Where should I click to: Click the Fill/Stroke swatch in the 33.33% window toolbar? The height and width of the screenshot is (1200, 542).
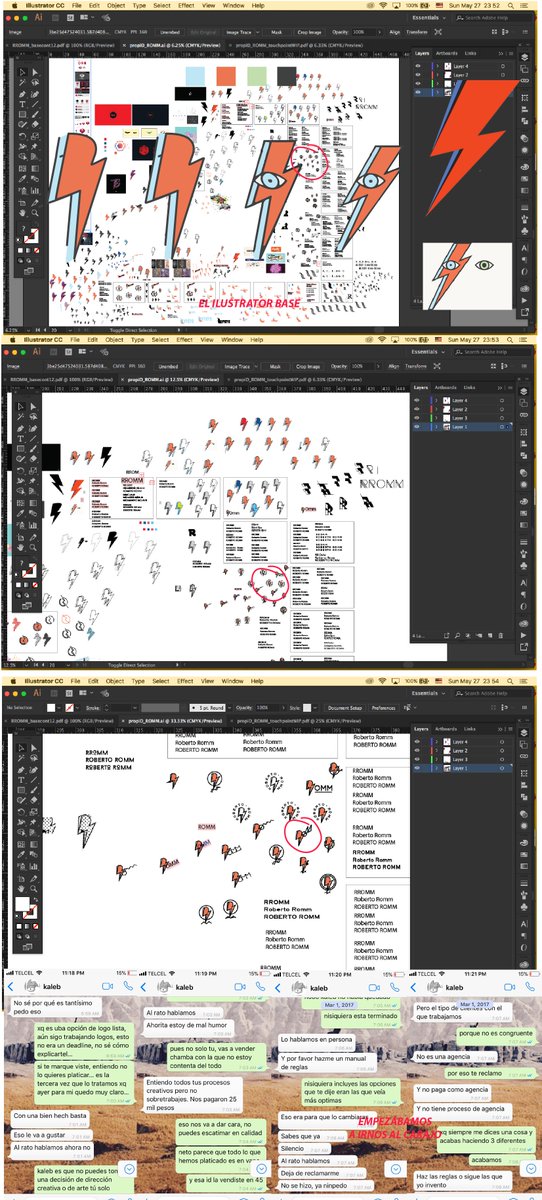(27, 907)
